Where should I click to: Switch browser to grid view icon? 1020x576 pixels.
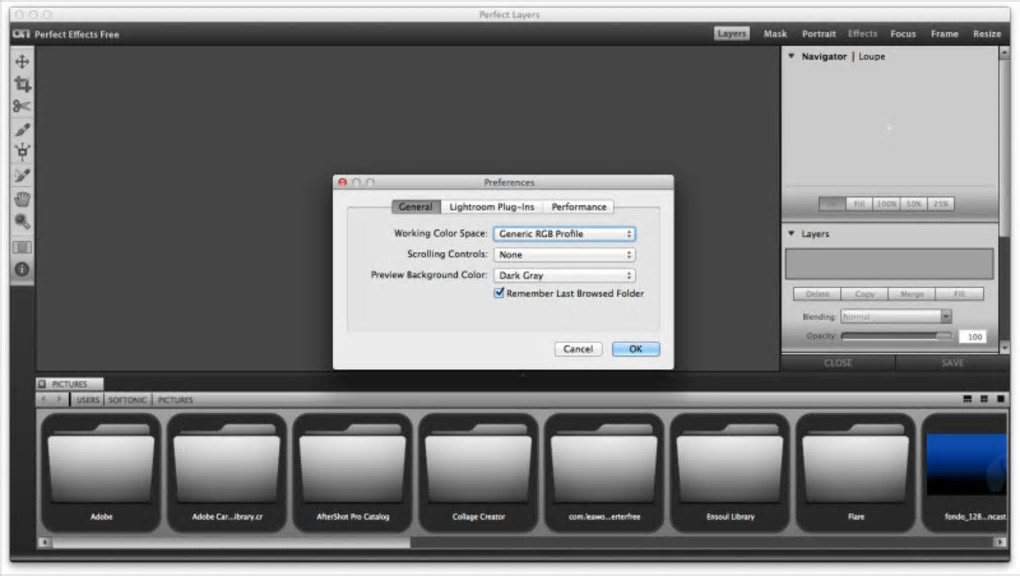coord(984,399)
